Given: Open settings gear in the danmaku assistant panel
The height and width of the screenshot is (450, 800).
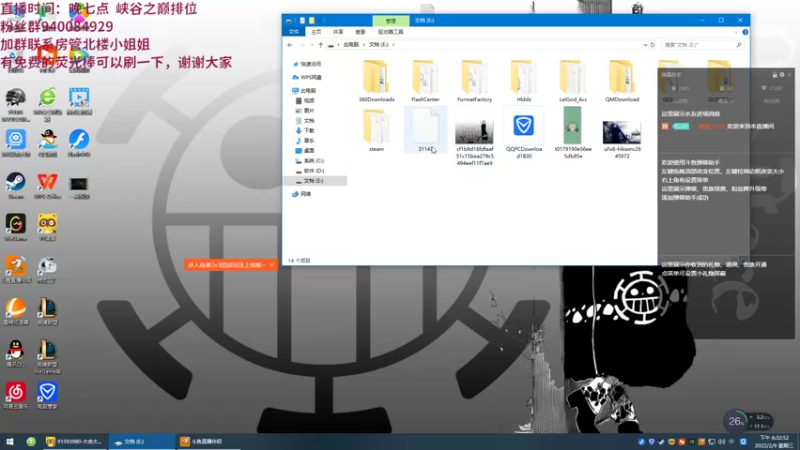Looking at the screenshot, I should (x=782, y=74).
